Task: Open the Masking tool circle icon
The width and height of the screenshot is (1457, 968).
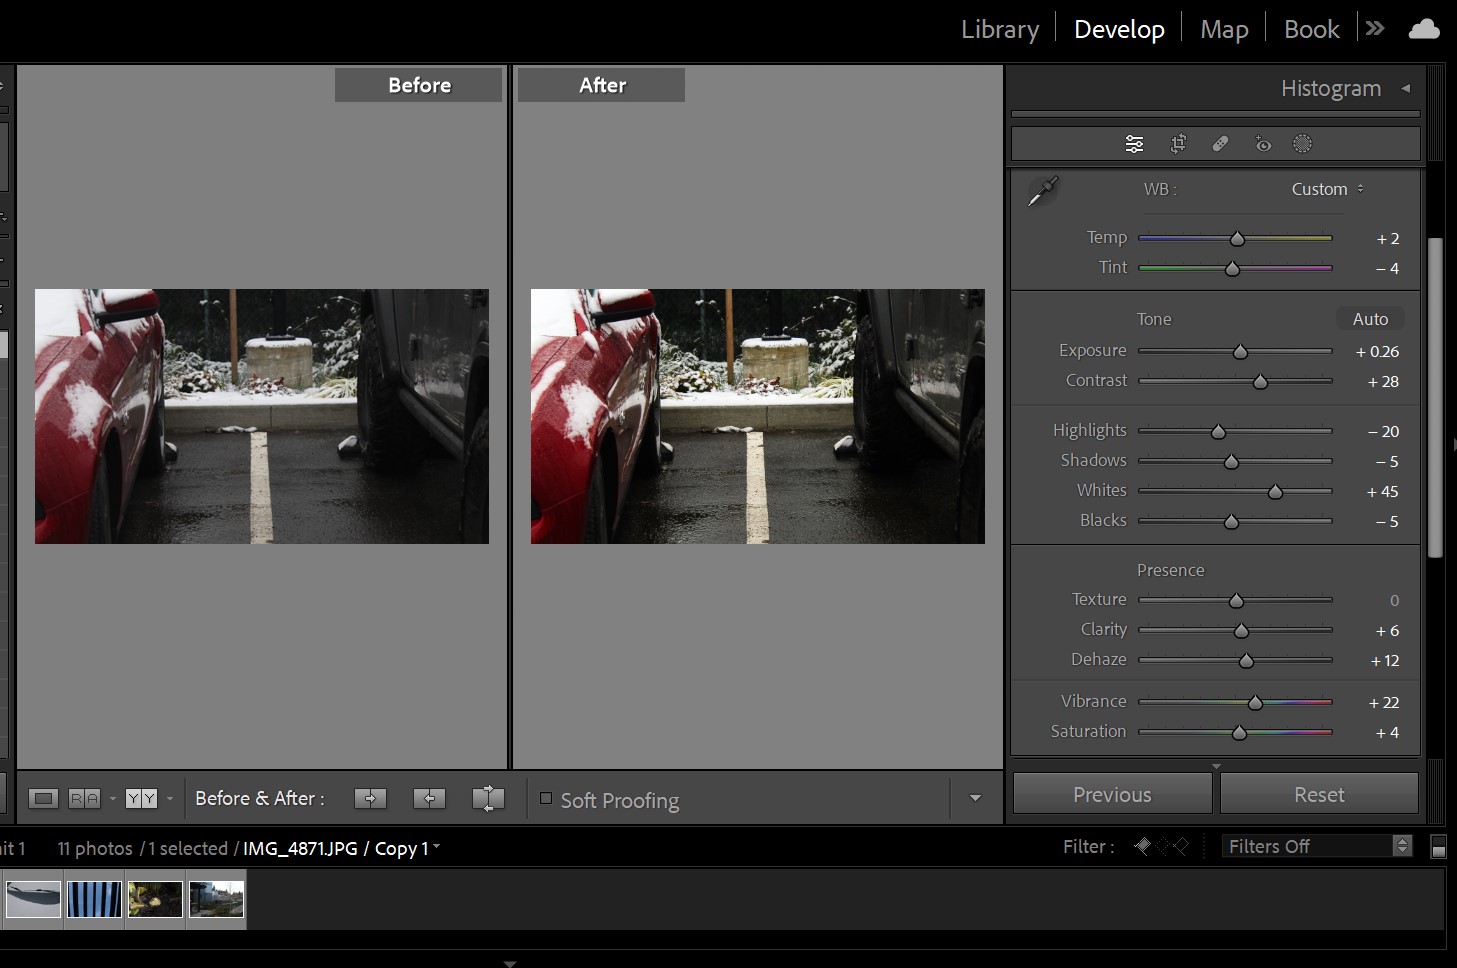Action: point(1302,144)
